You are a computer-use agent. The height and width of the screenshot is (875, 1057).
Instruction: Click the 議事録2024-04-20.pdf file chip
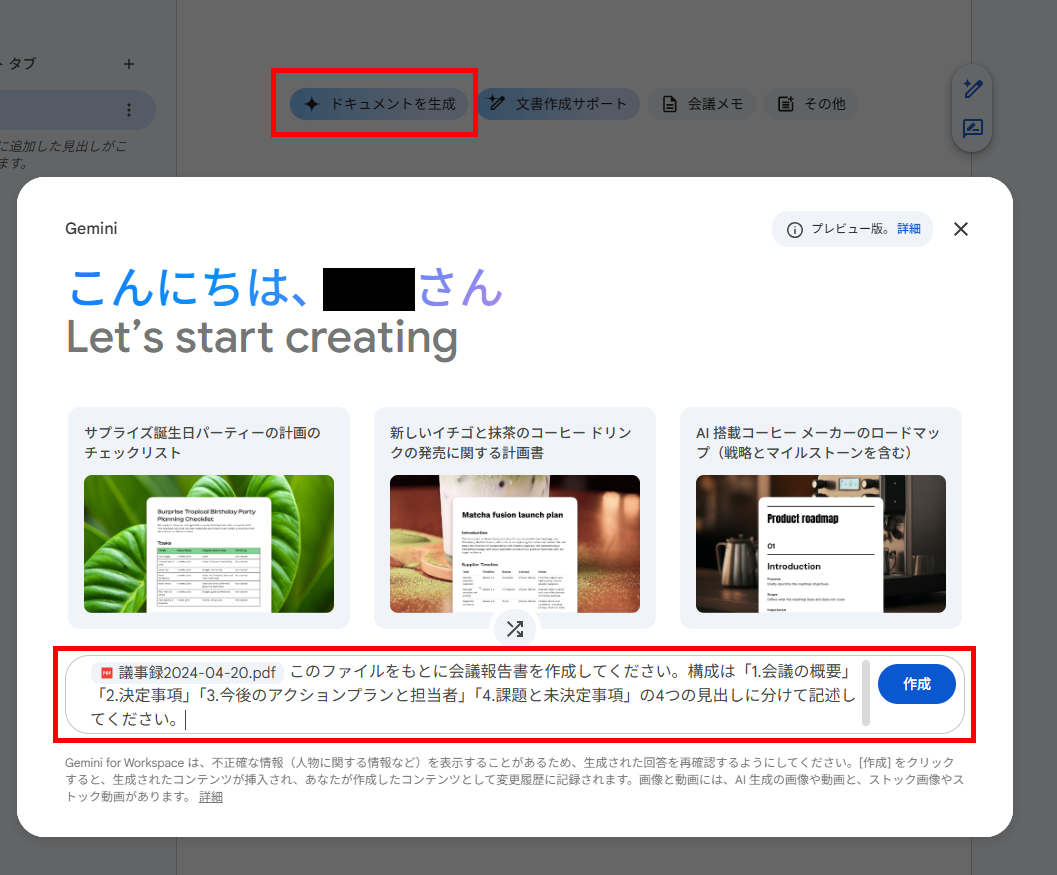point(188,672)
